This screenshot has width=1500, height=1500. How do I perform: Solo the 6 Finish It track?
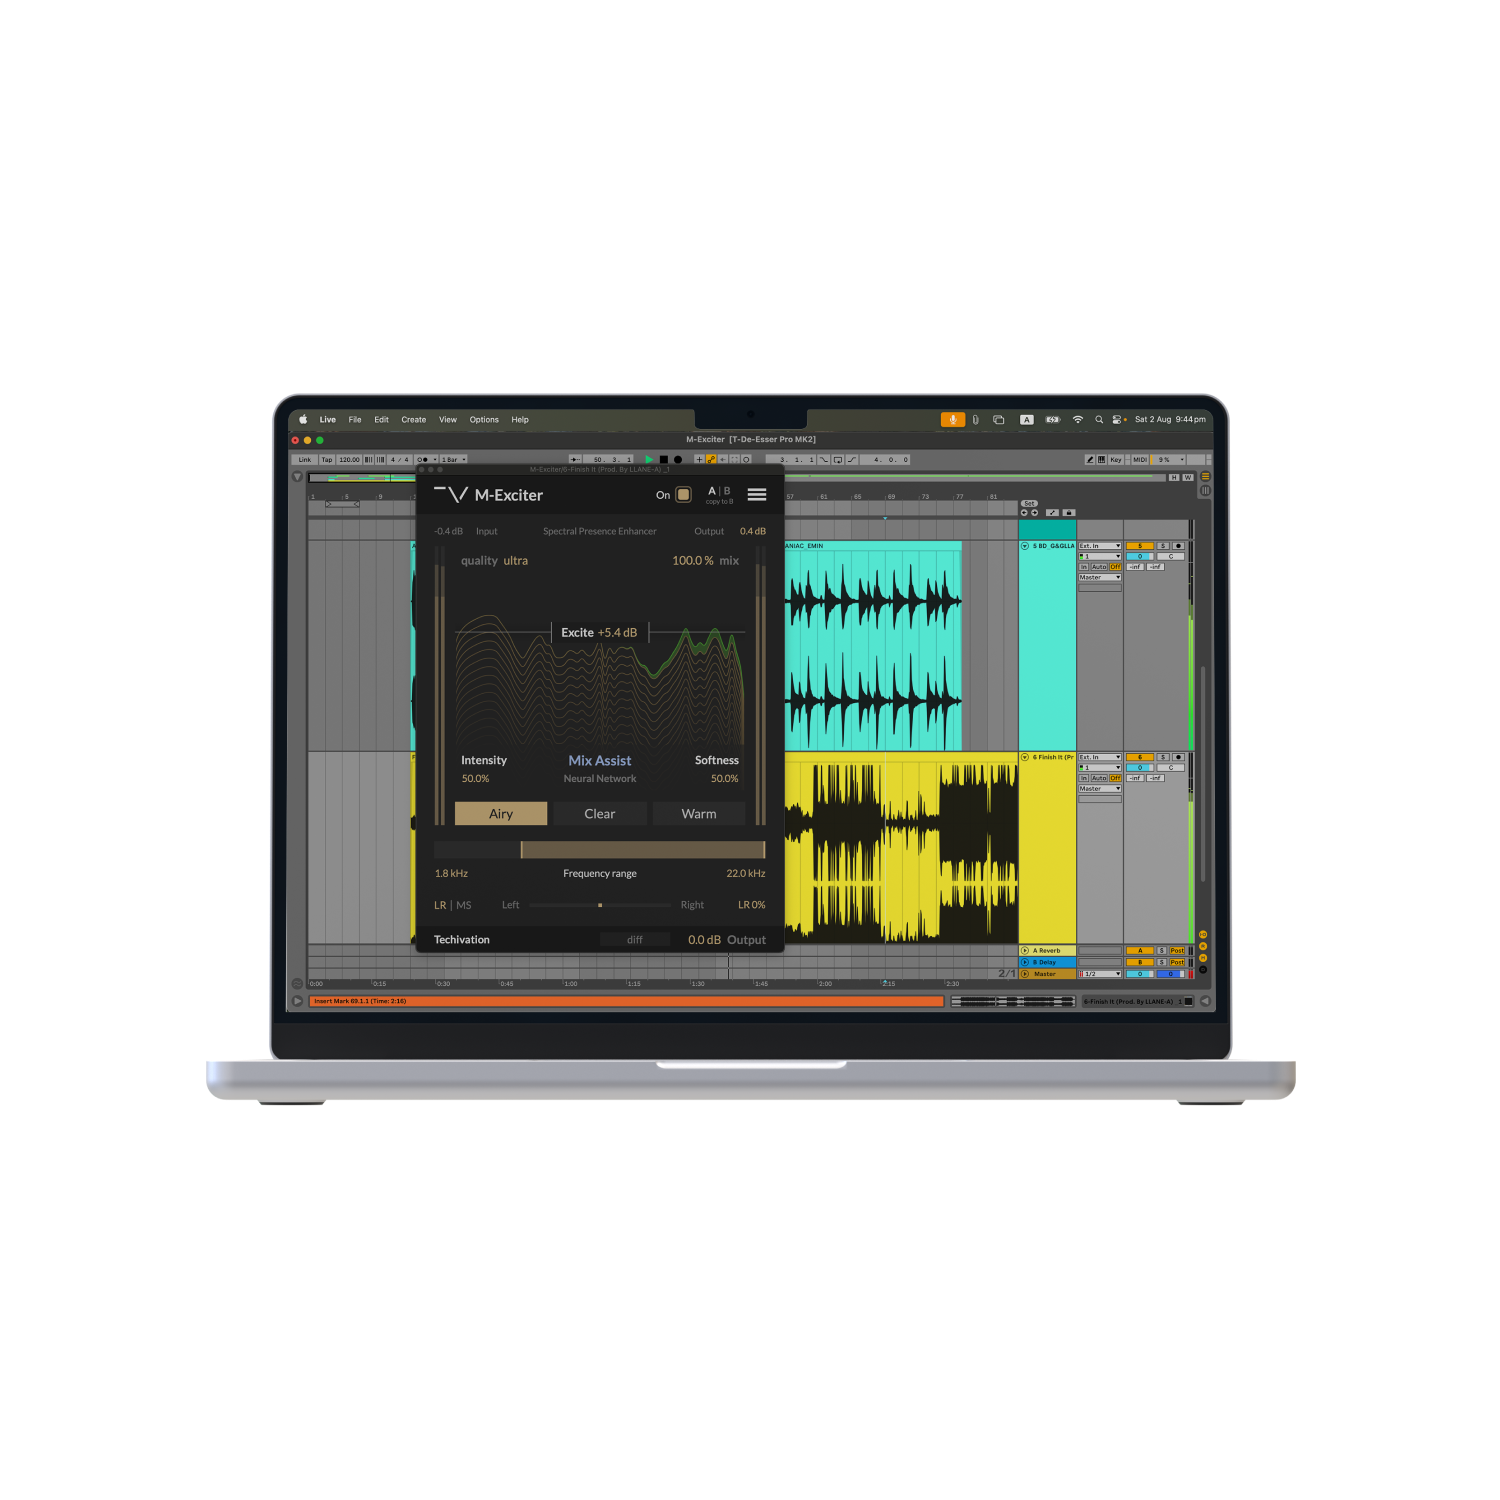[1163, 757]
